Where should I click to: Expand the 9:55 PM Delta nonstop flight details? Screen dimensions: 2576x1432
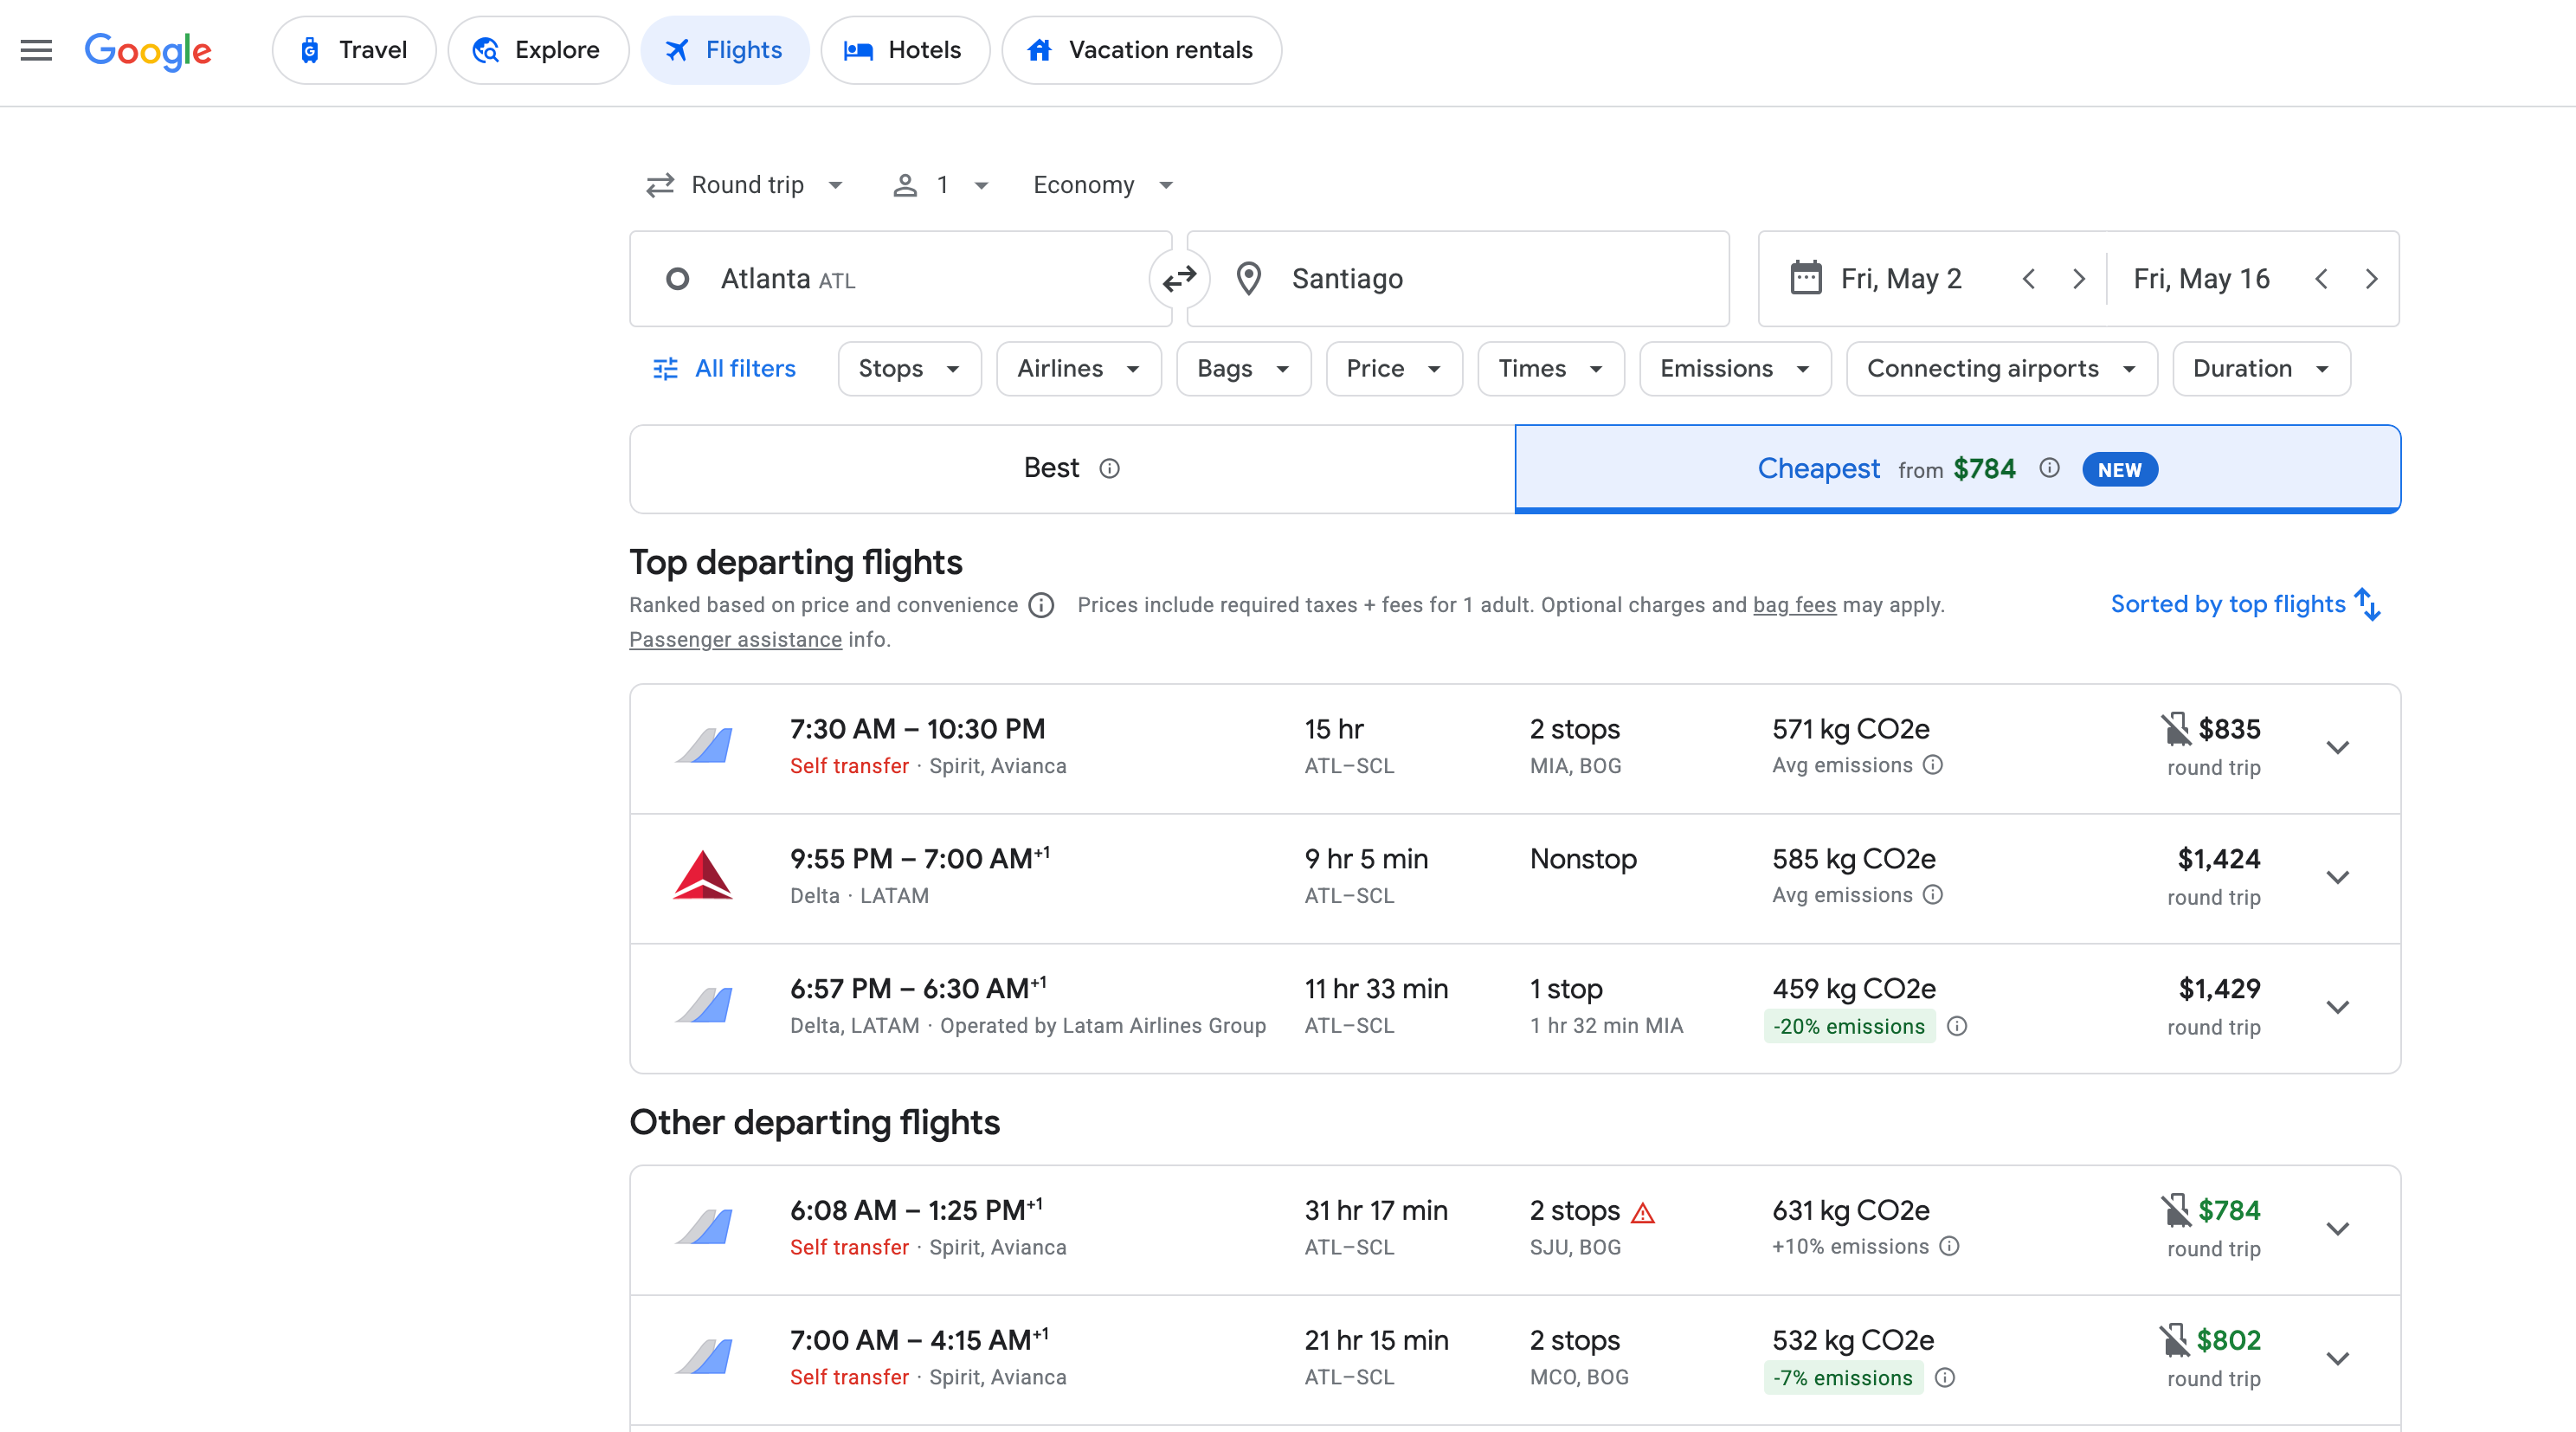[2337, 878]
